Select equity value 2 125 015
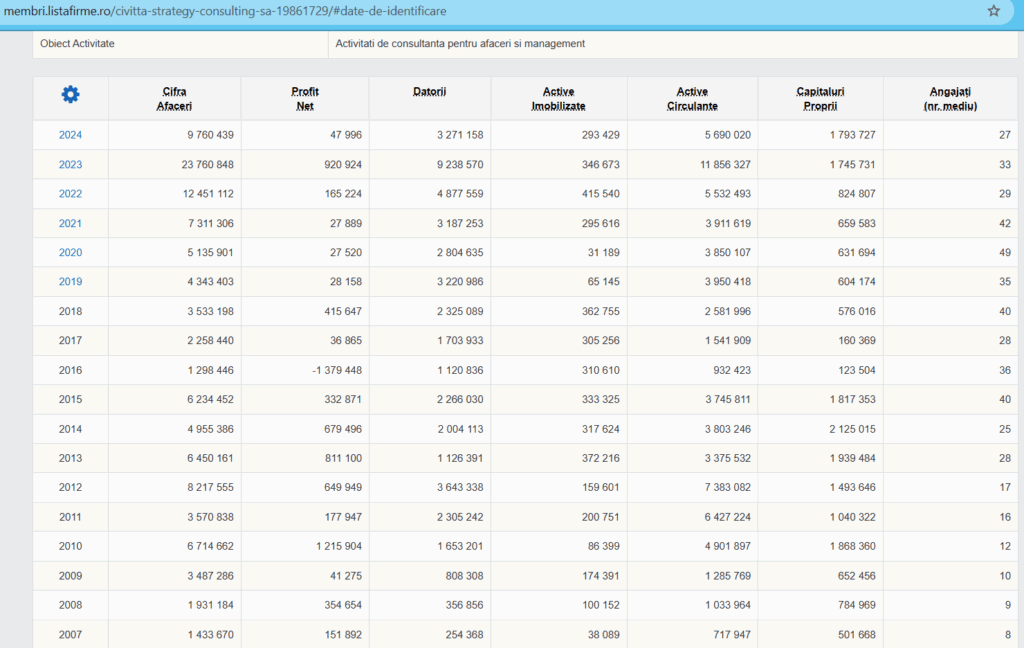 (853, 429)
